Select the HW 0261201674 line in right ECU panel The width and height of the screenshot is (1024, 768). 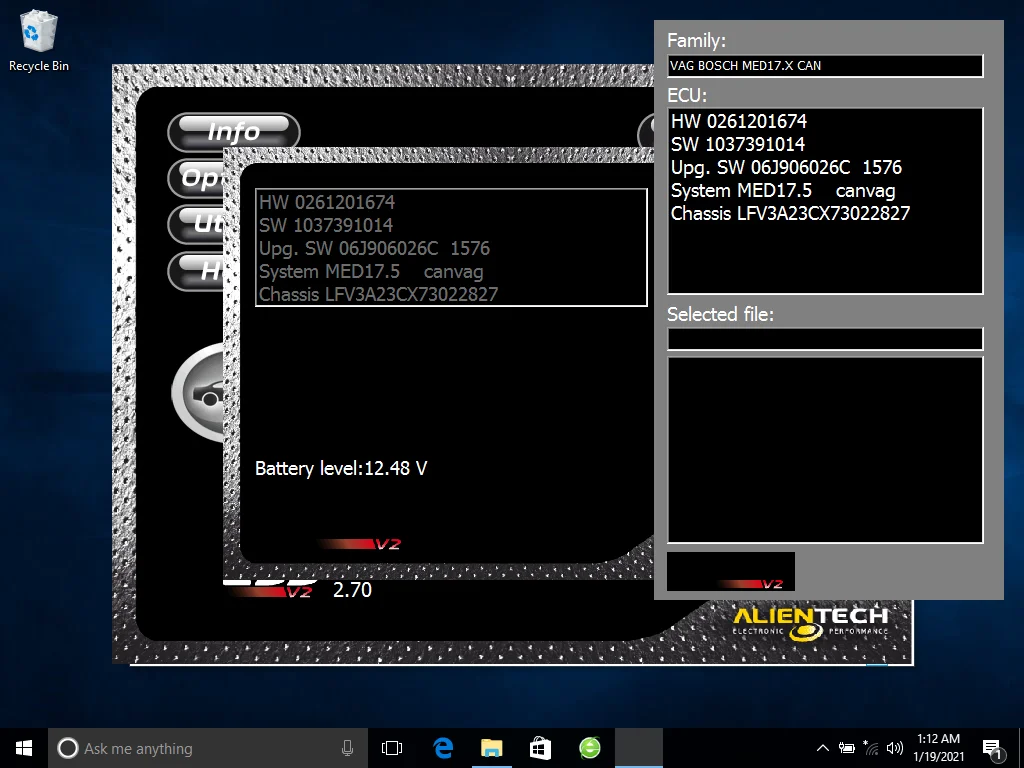tap(739, 121)
